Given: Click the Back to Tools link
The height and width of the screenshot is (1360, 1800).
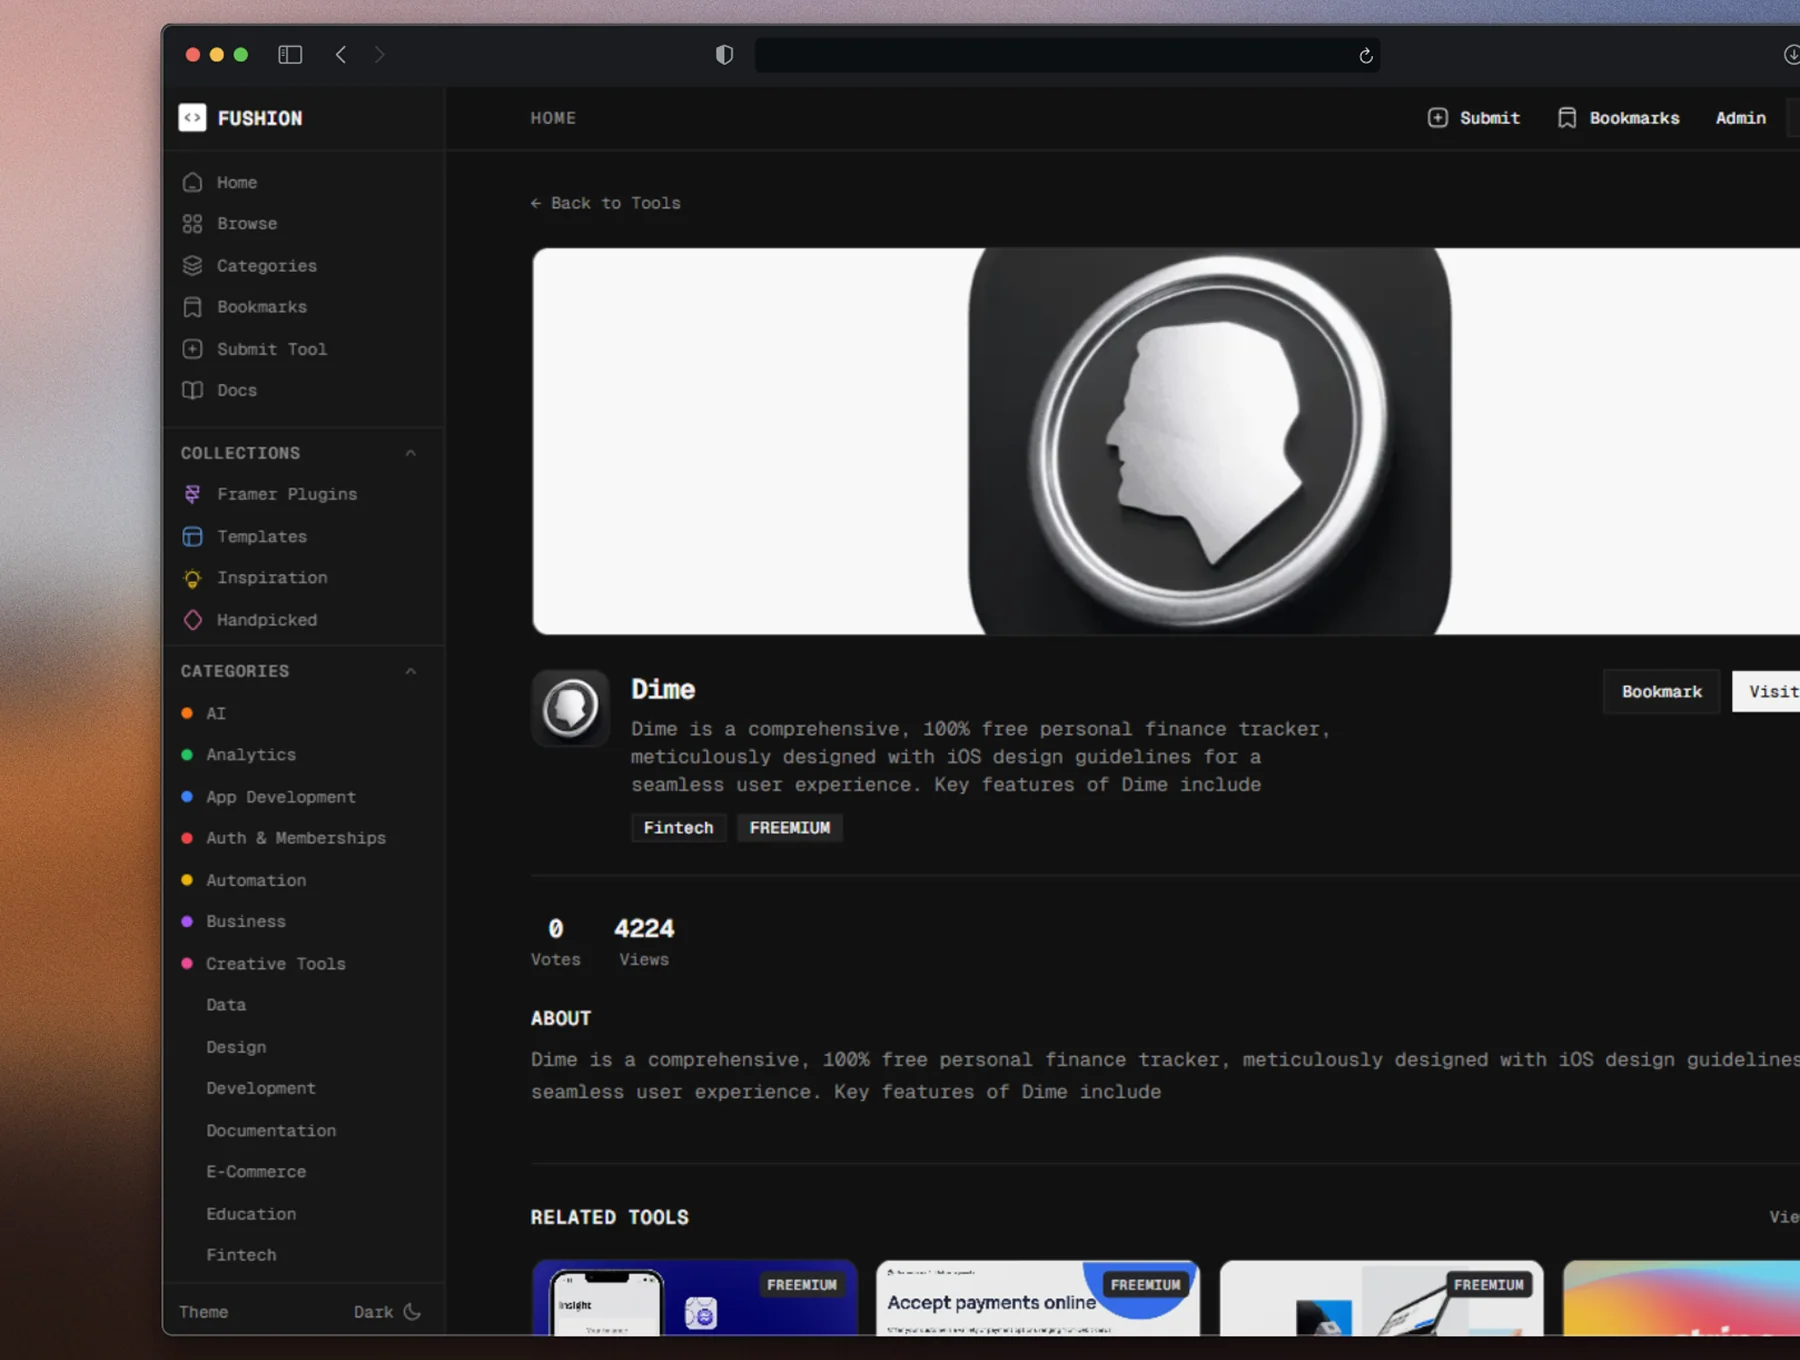Looking at the screenshot, I should (606, 203).
